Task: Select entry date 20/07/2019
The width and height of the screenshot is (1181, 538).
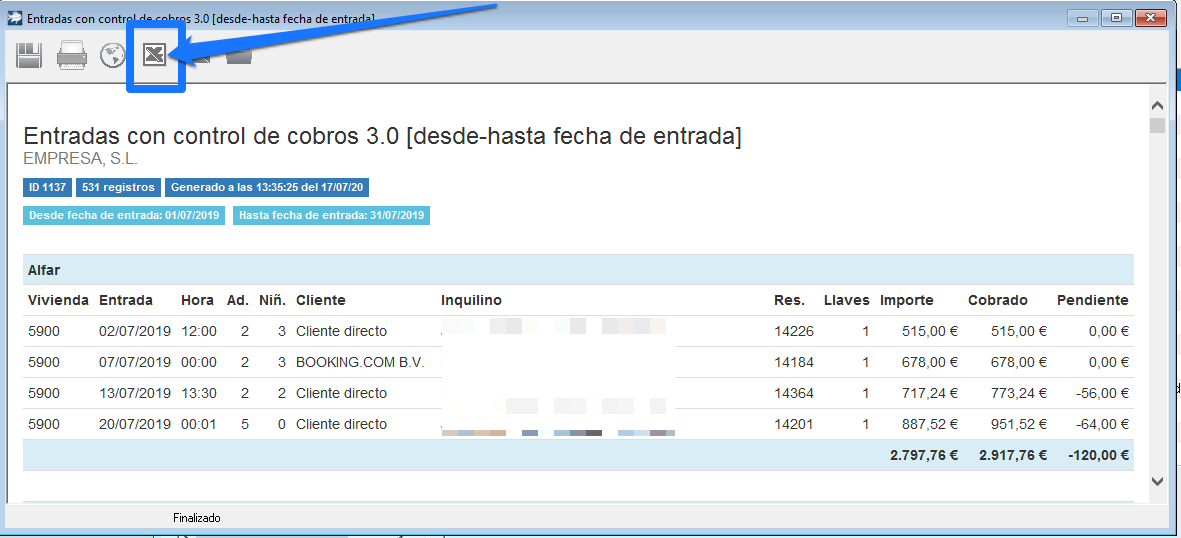Action: click(135, 424)
